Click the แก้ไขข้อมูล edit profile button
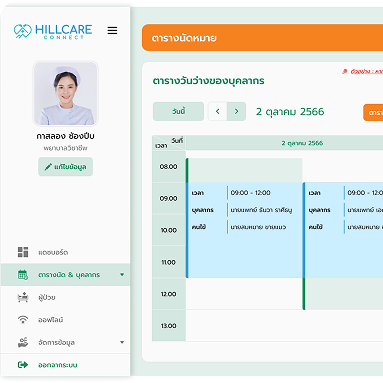383x383 pixels. click(65, 167)
